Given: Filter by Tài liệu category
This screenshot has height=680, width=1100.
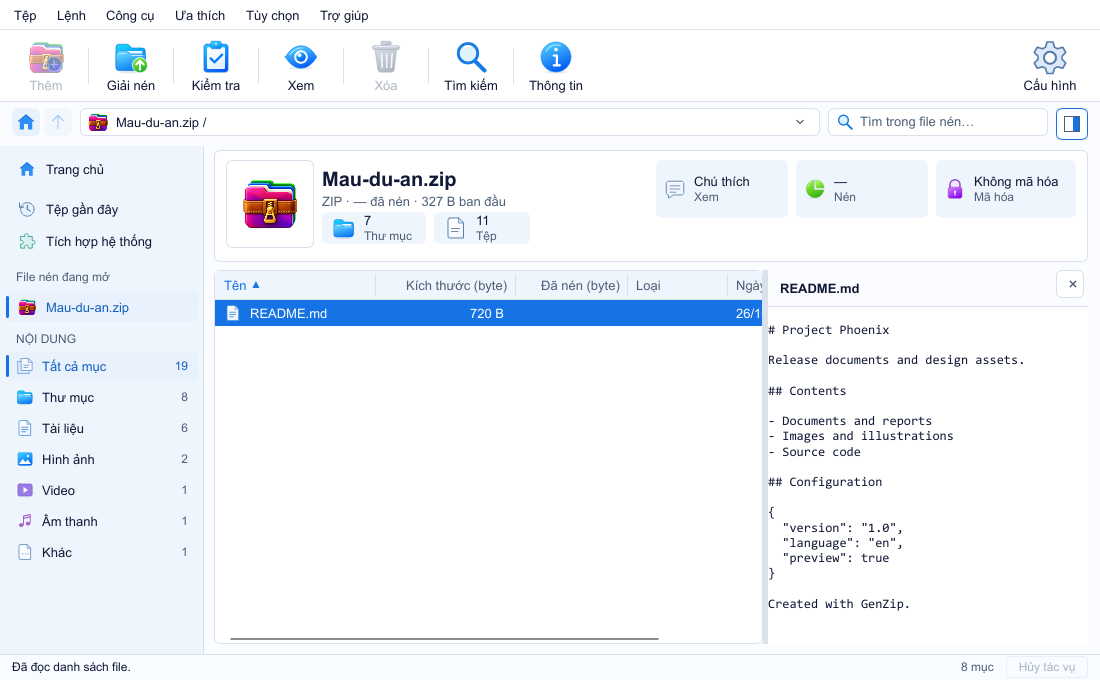Looking at the screenshot, I should [x=102, y=428].
